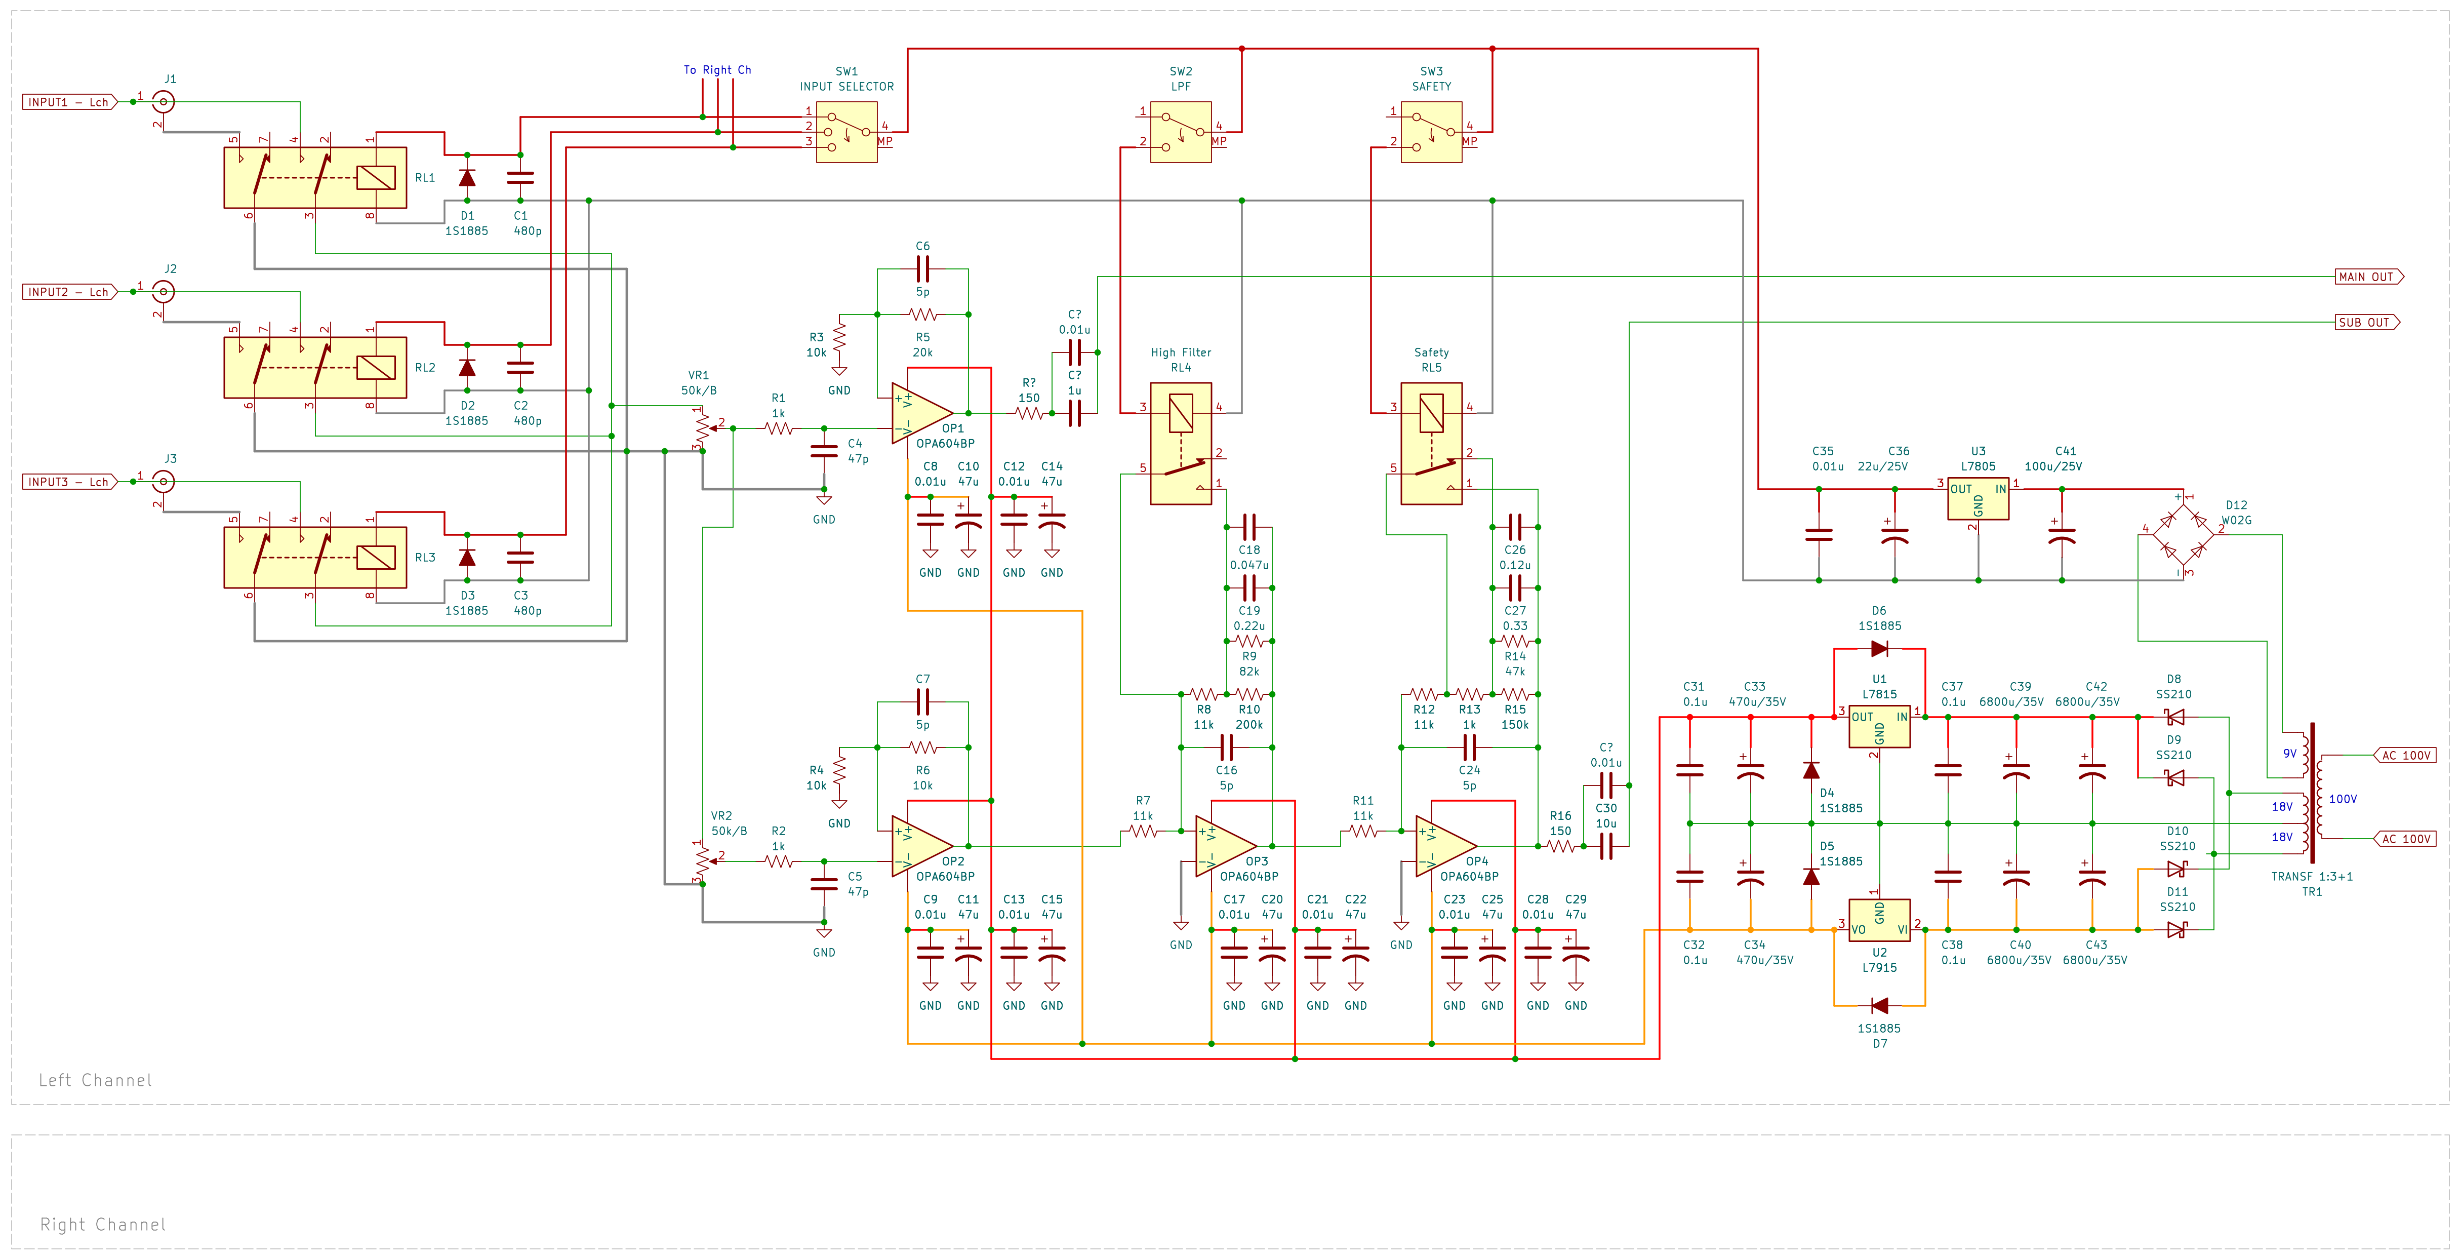The image size is (2460, 1259).
Task: Select the Safety RL5 relay component
Action: pyautogui.click(x=1431, y=444)
